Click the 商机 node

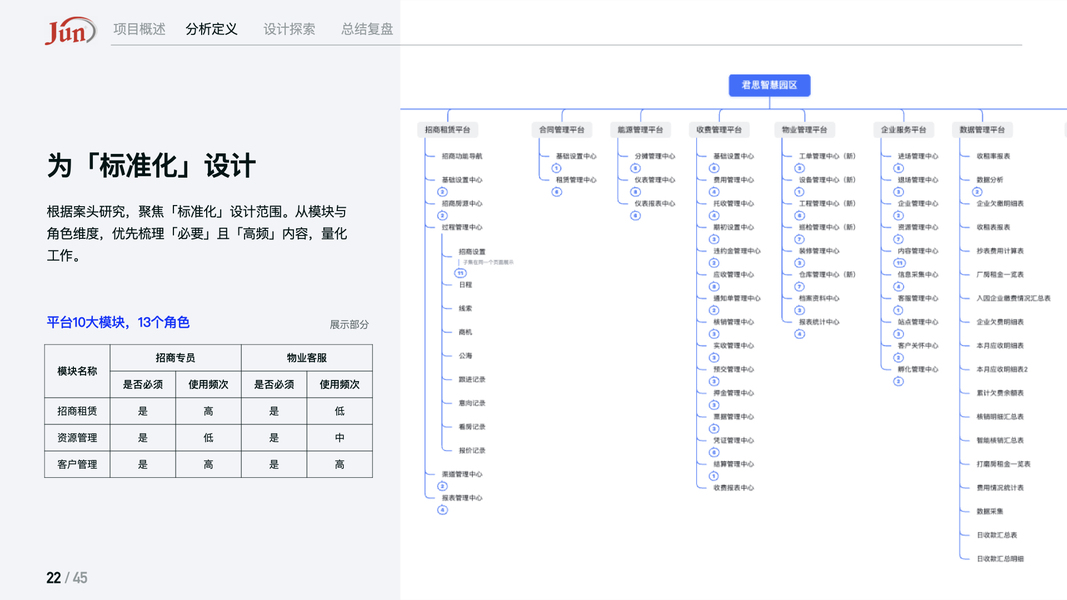pyautogui.click(x=465, y=332)
